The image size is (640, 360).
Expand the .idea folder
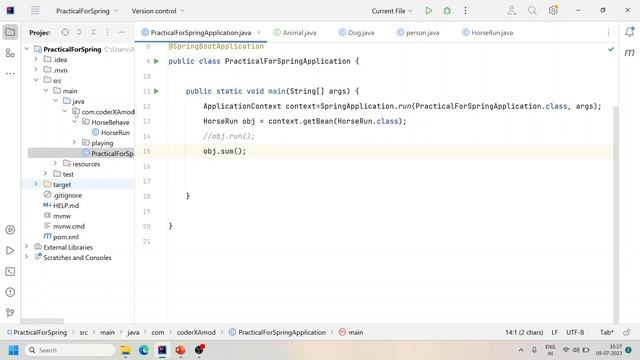point(36,60)
